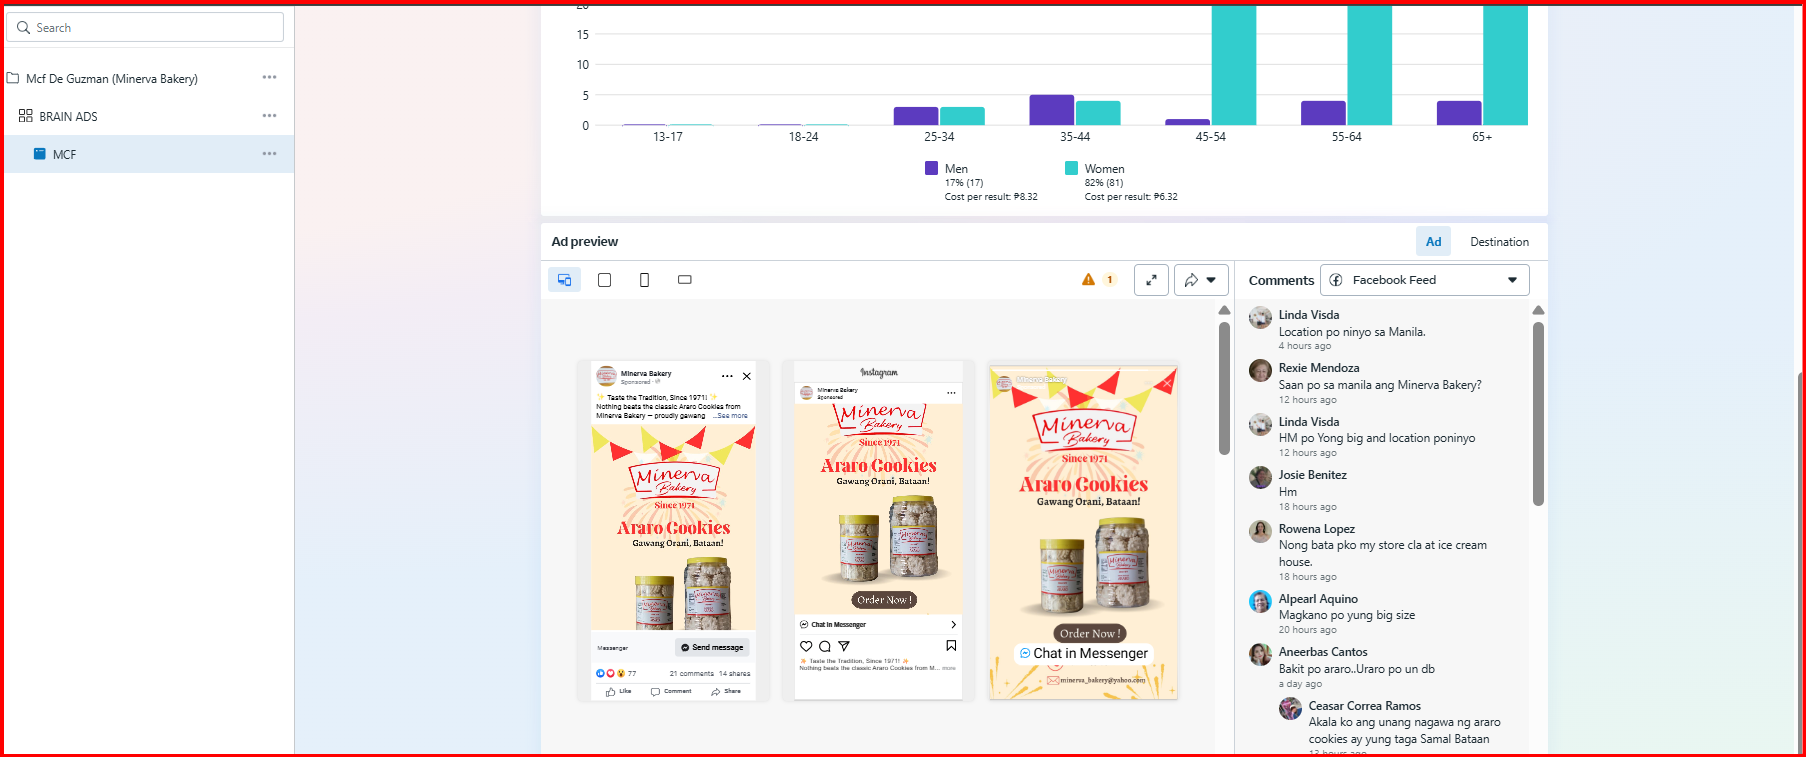
Task: Select the vertical mobile preview icon
Action: (x=644, y=280)
